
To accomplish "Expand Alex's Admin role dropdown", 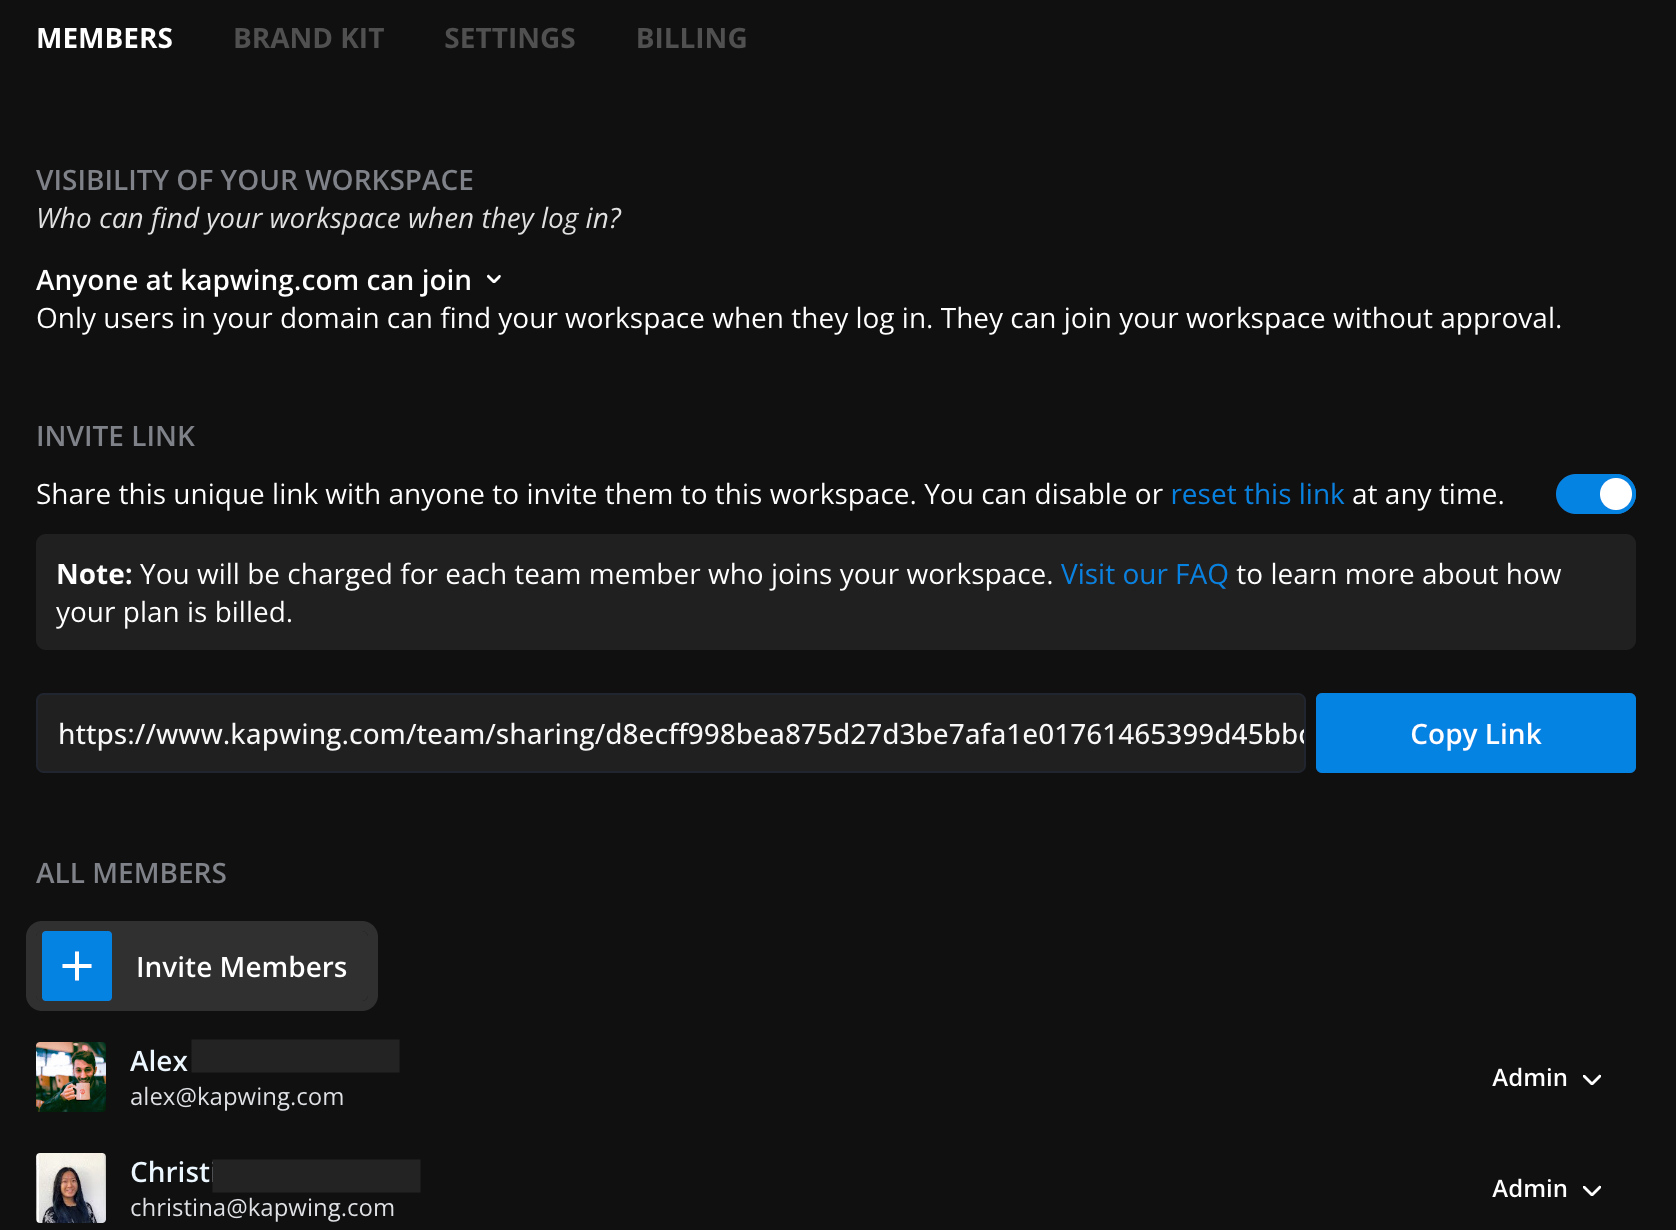I will point(1546,1078).
